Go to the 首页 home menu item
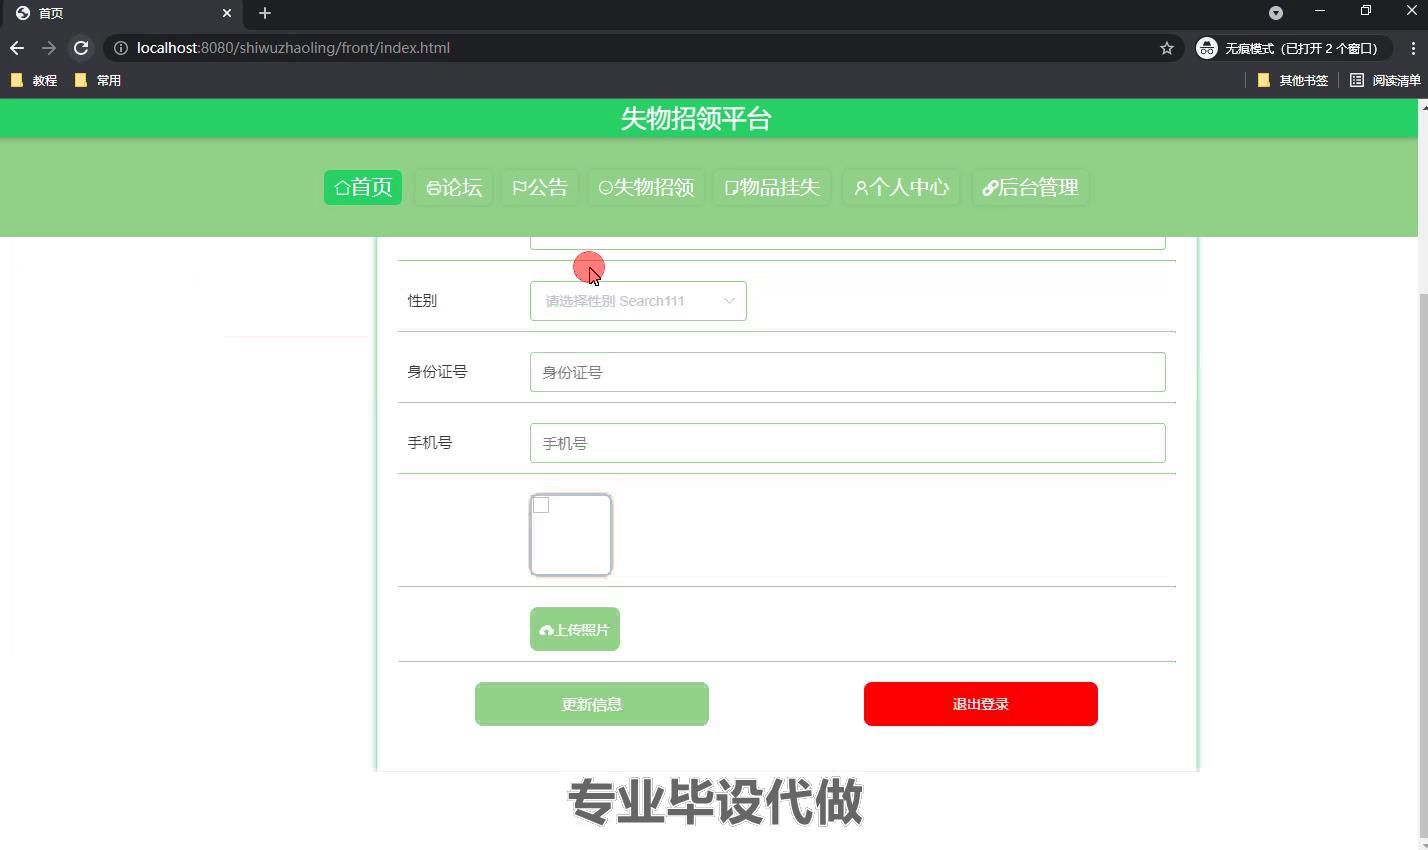The height and width of the screenshot is (850, 1428). point(363,187)
